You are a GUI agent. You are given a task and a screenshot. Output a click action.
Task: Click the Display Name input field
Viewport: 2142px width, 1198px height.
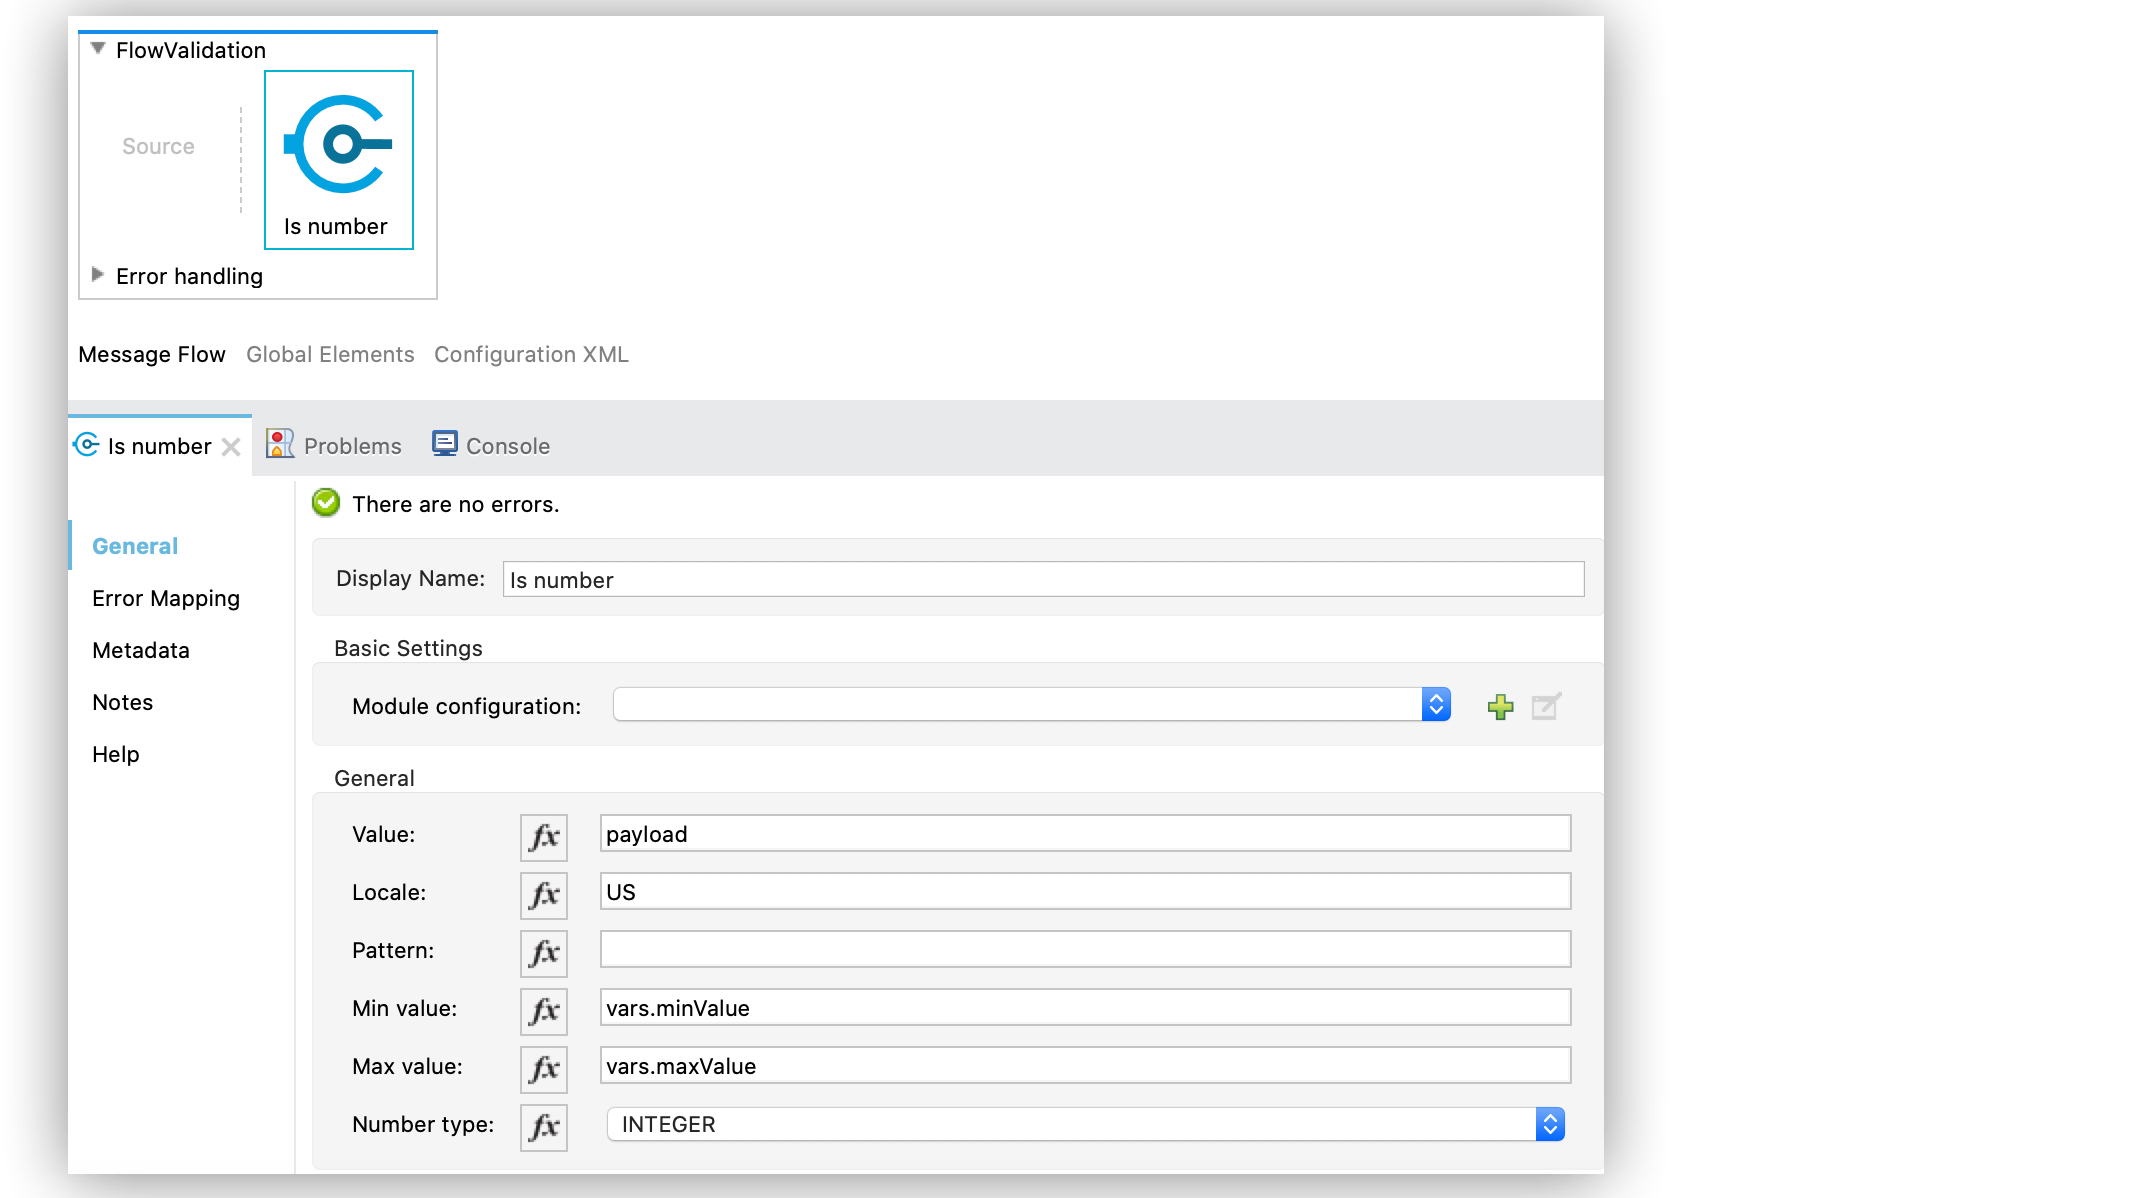1042,580
